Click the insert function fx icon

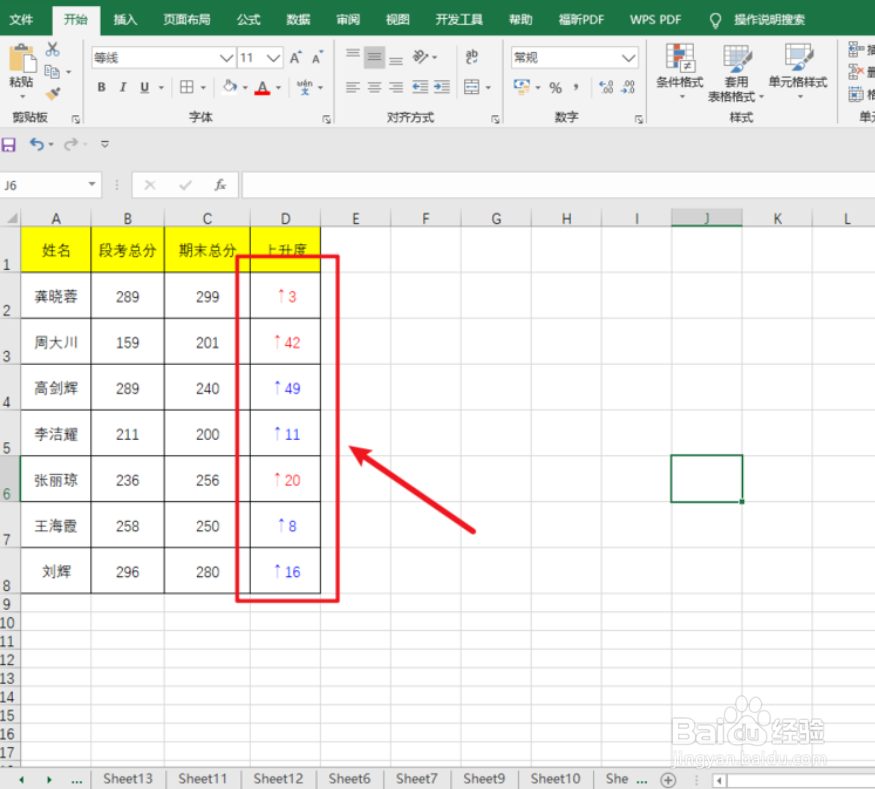(220, 185)
